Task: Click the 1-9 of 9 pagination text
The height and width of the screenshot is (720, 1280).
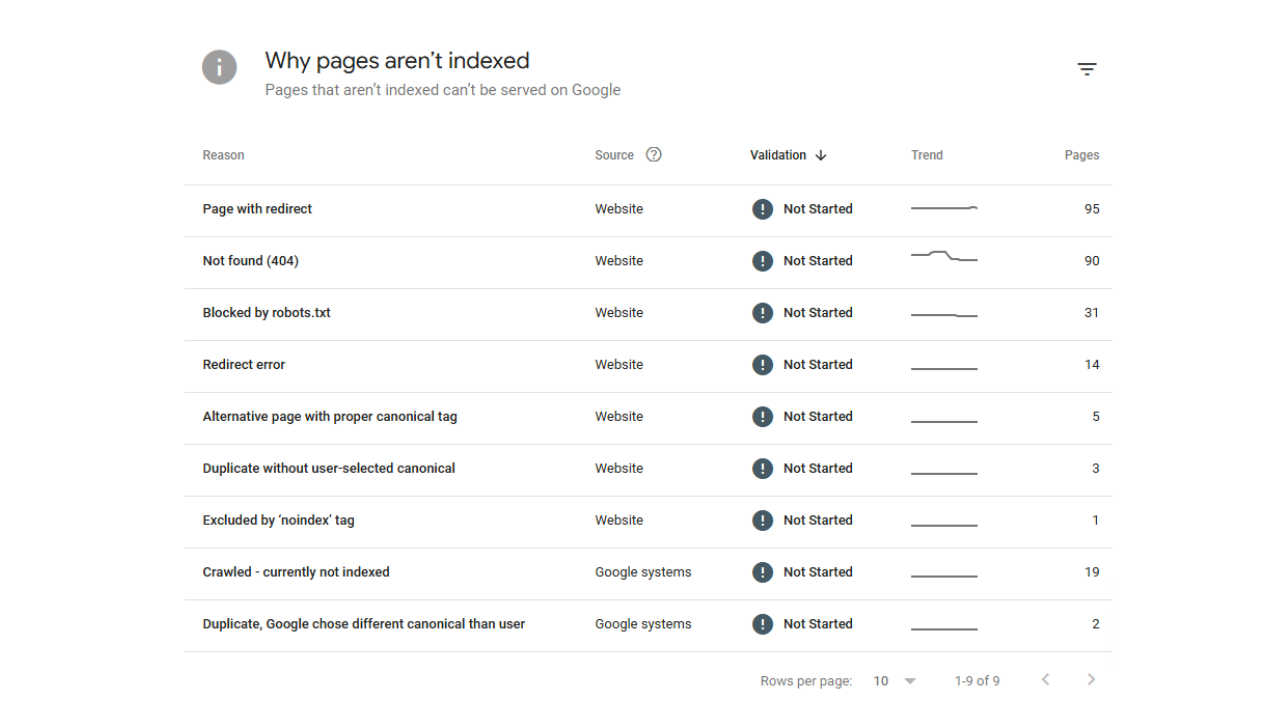Action: (x=977, y=681)
